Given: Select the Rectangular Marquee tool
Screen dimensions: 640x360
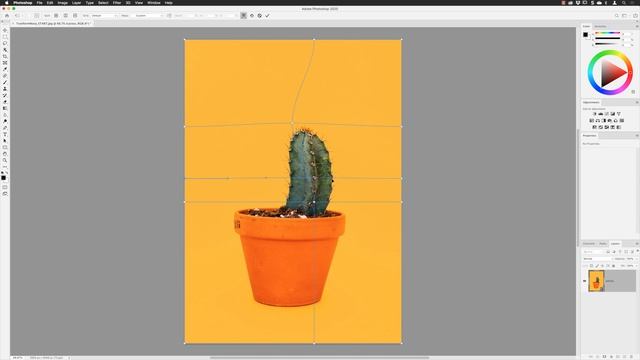Looking at the screenshot, I should (5, 37).
